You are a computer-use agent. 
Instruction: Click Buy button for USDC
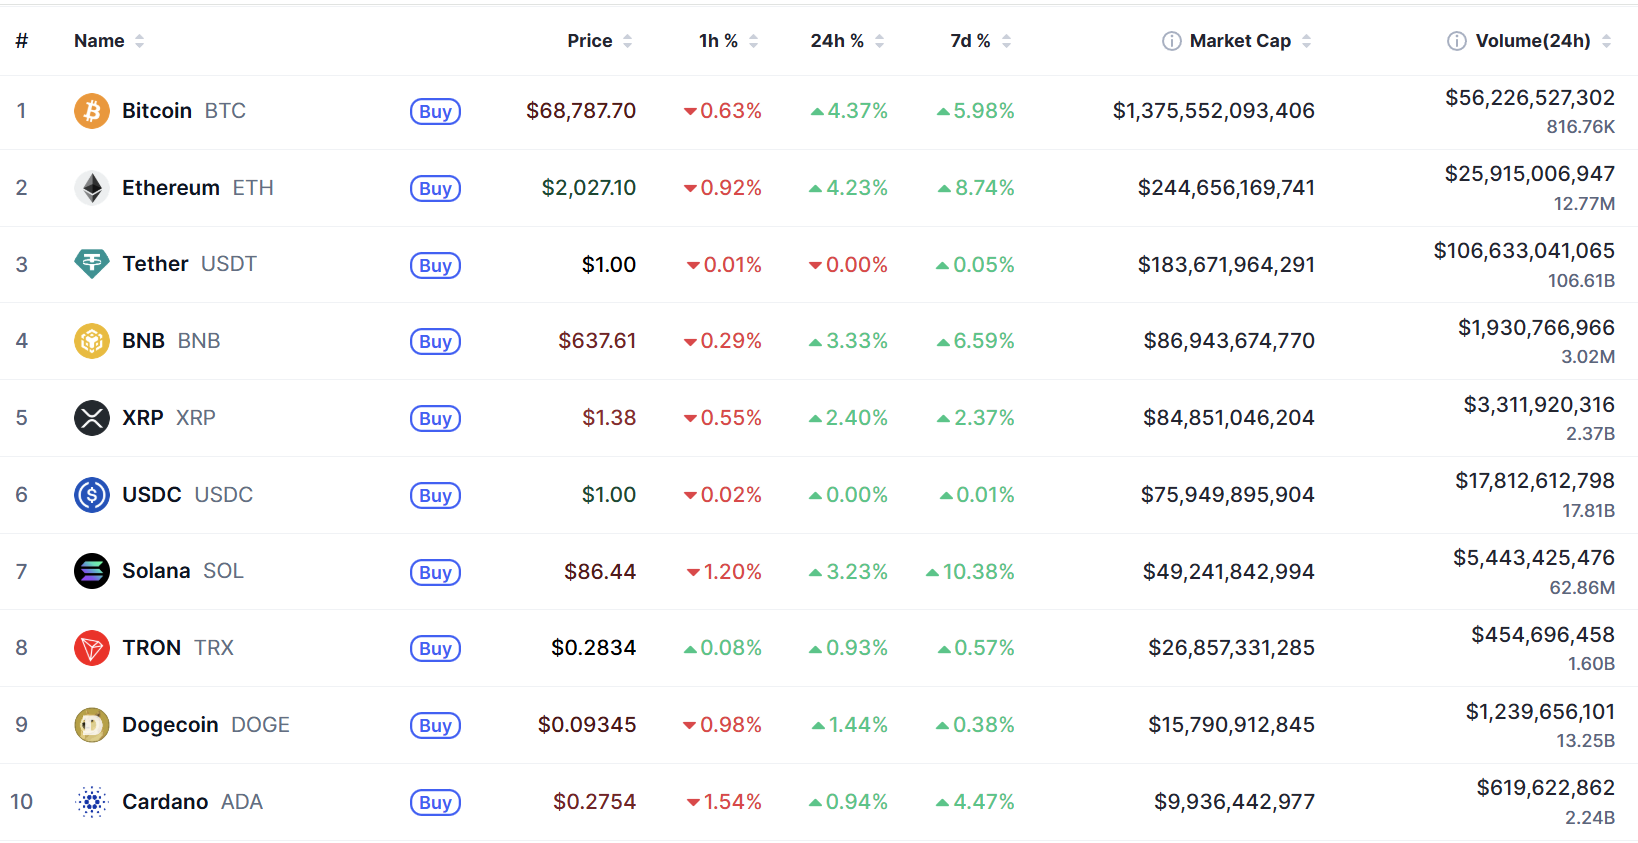pyautogui.click(x=435, y=496)
